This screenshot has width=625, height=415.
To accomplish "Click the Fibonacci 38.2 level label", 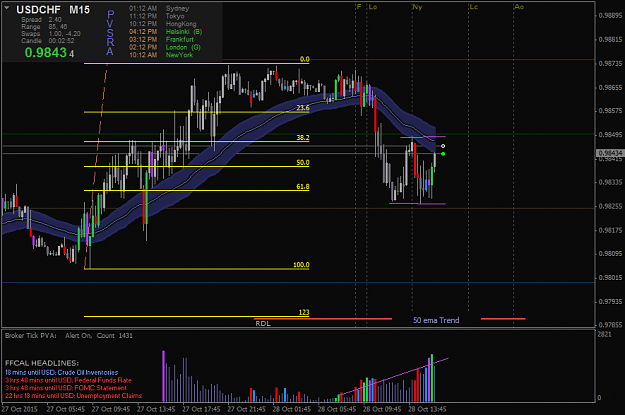I will [x=303, y=138].
